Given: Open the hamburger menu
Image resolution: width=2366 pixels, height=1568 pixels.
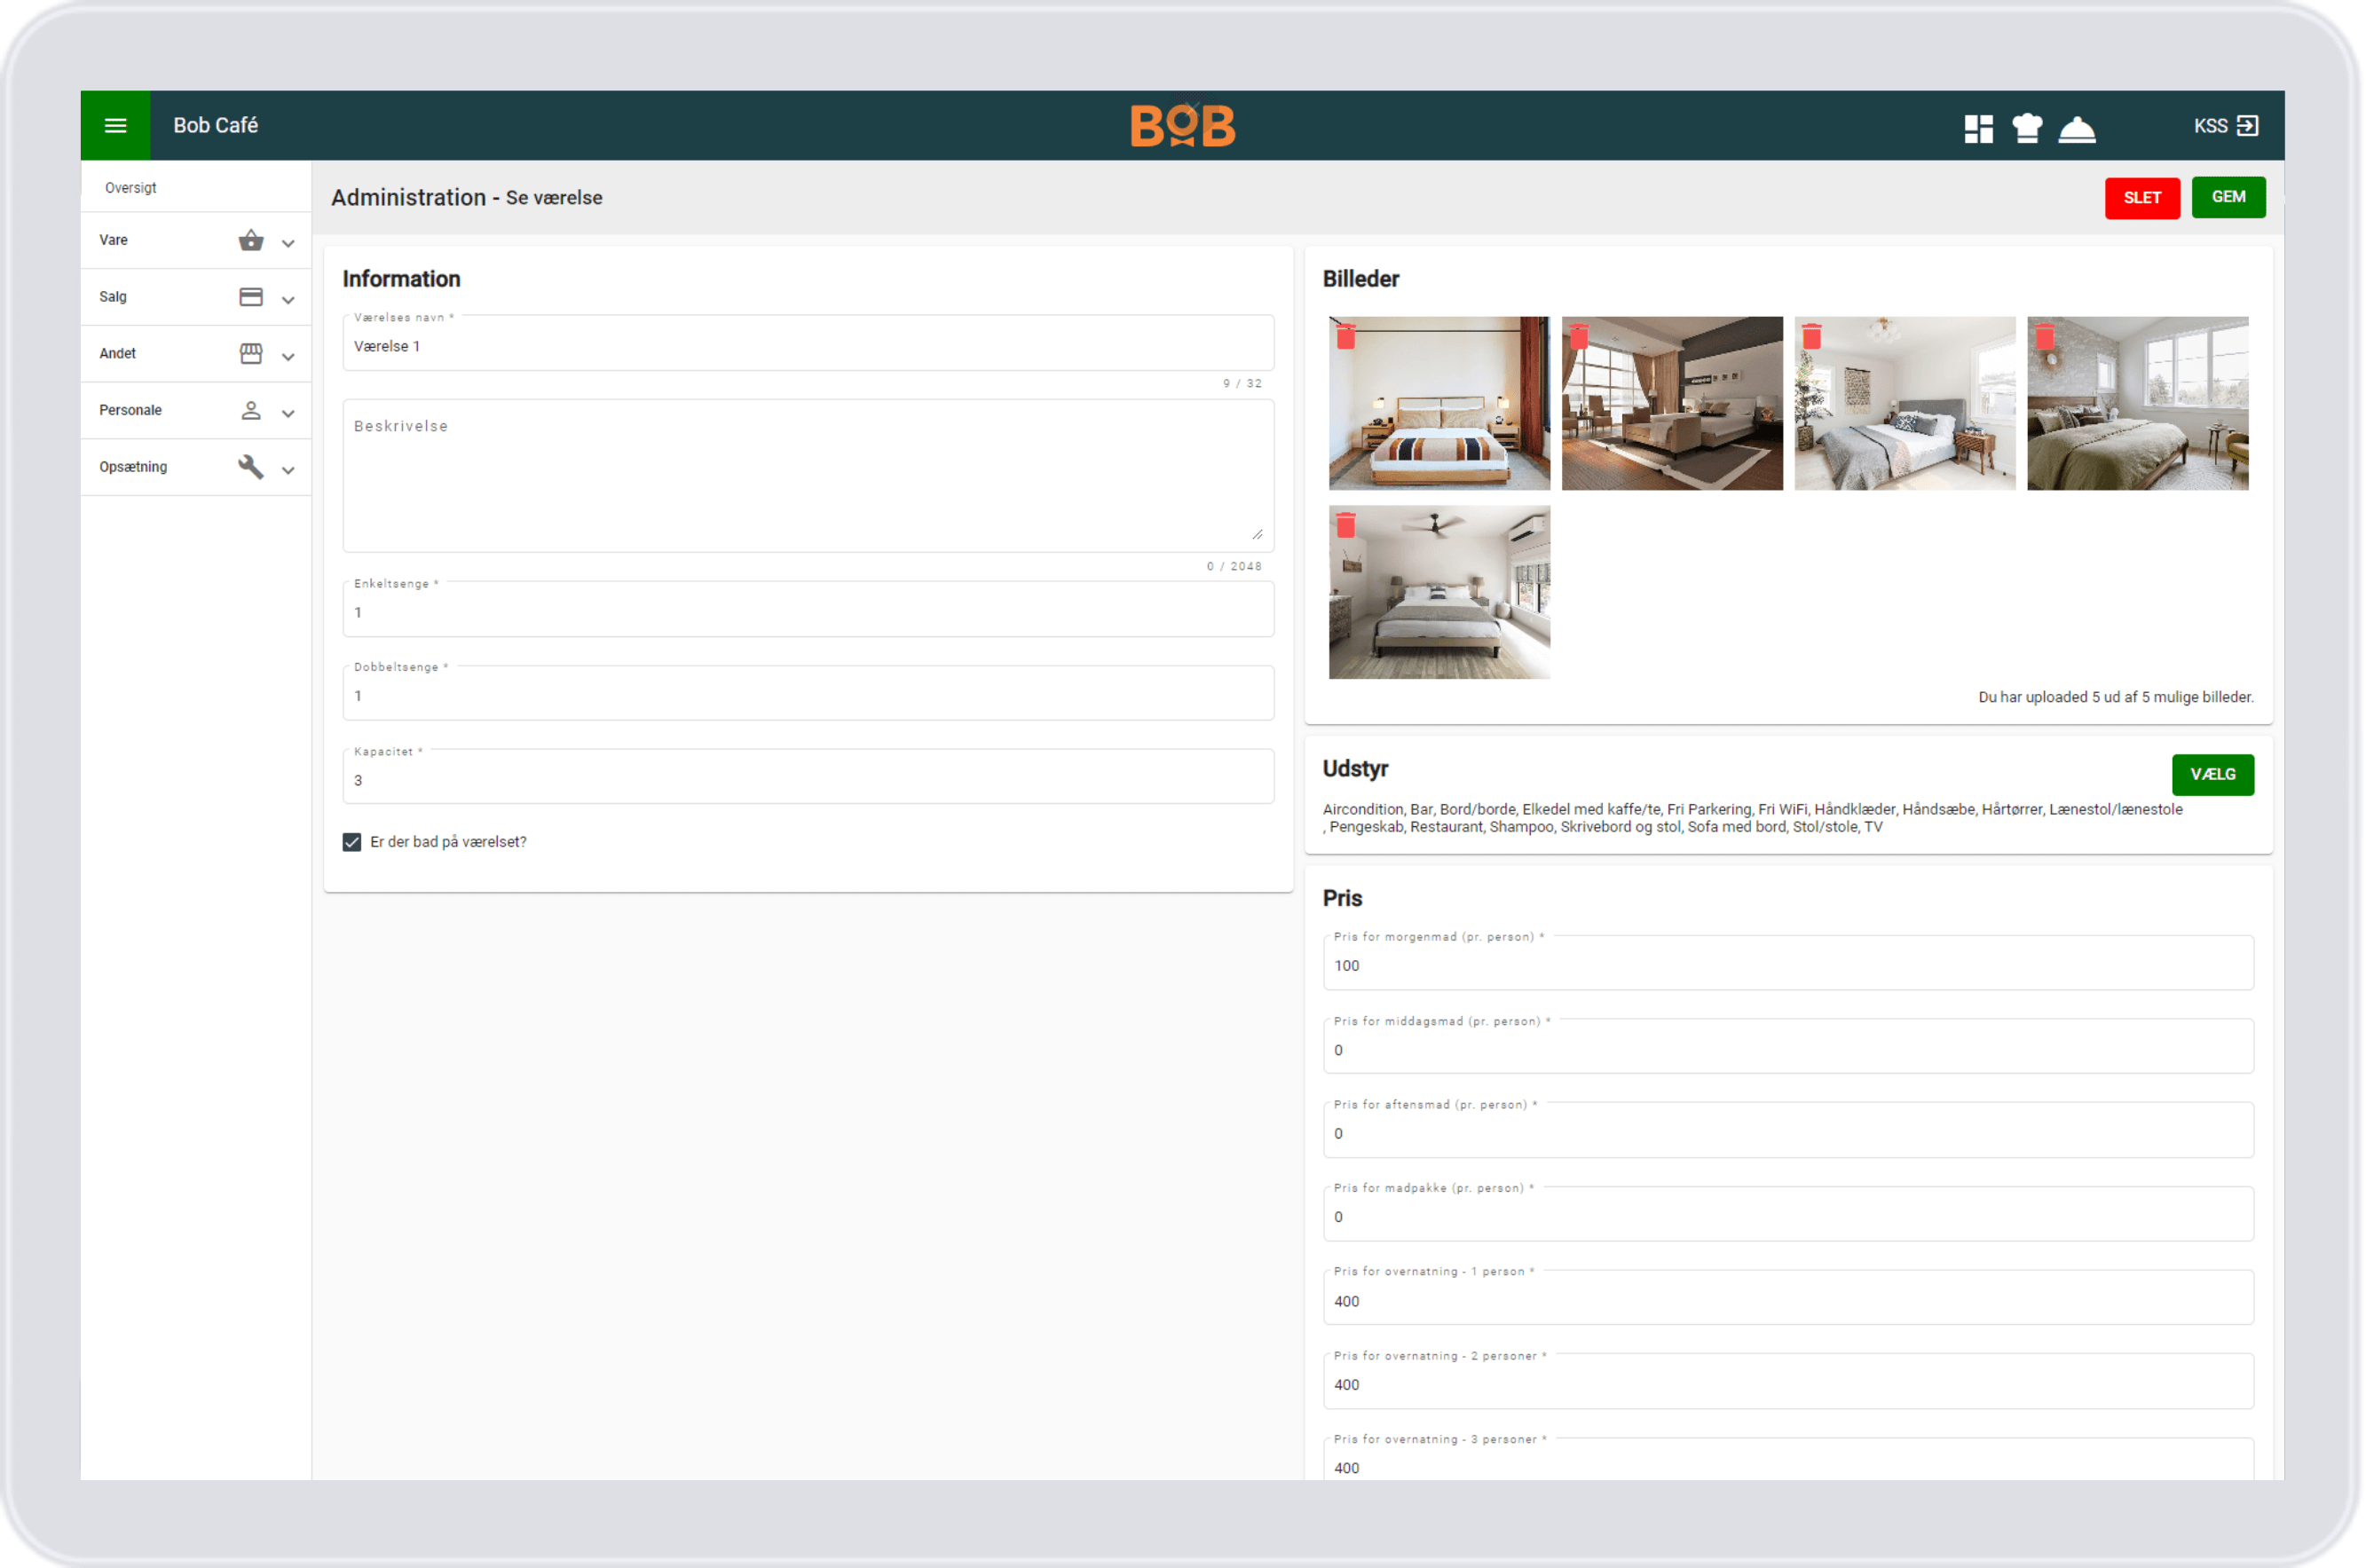Looking at the screenshot, I should point(115,125).
